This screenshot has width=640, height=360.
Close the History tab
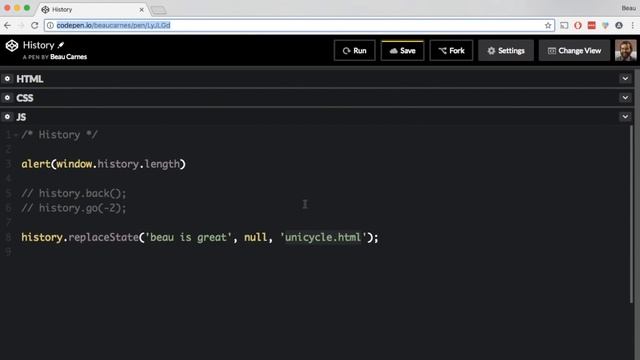[x=142, y=9]
